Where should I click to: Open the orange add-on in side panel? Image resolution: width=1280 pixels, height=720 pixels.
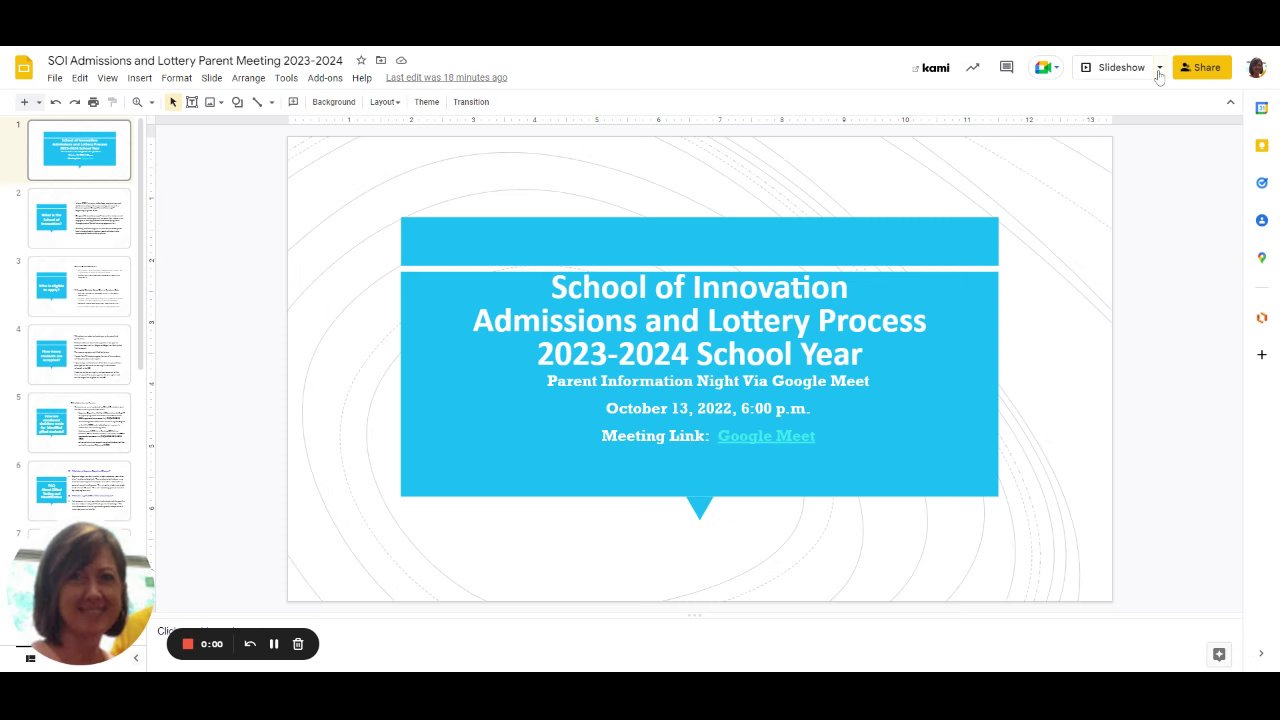click(x=1262, y=317)
